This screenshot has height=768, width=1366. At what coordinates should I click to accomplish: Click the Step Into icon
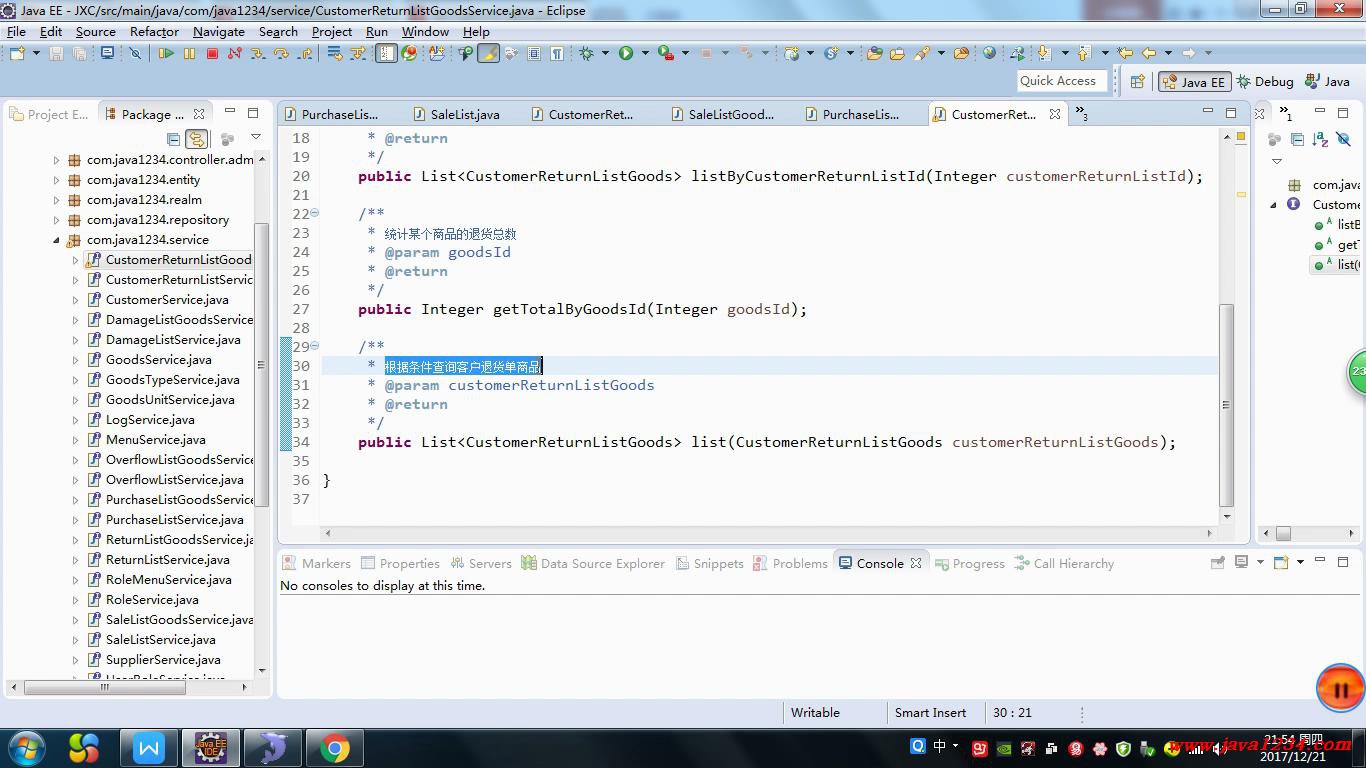click(x=257, y=53)
